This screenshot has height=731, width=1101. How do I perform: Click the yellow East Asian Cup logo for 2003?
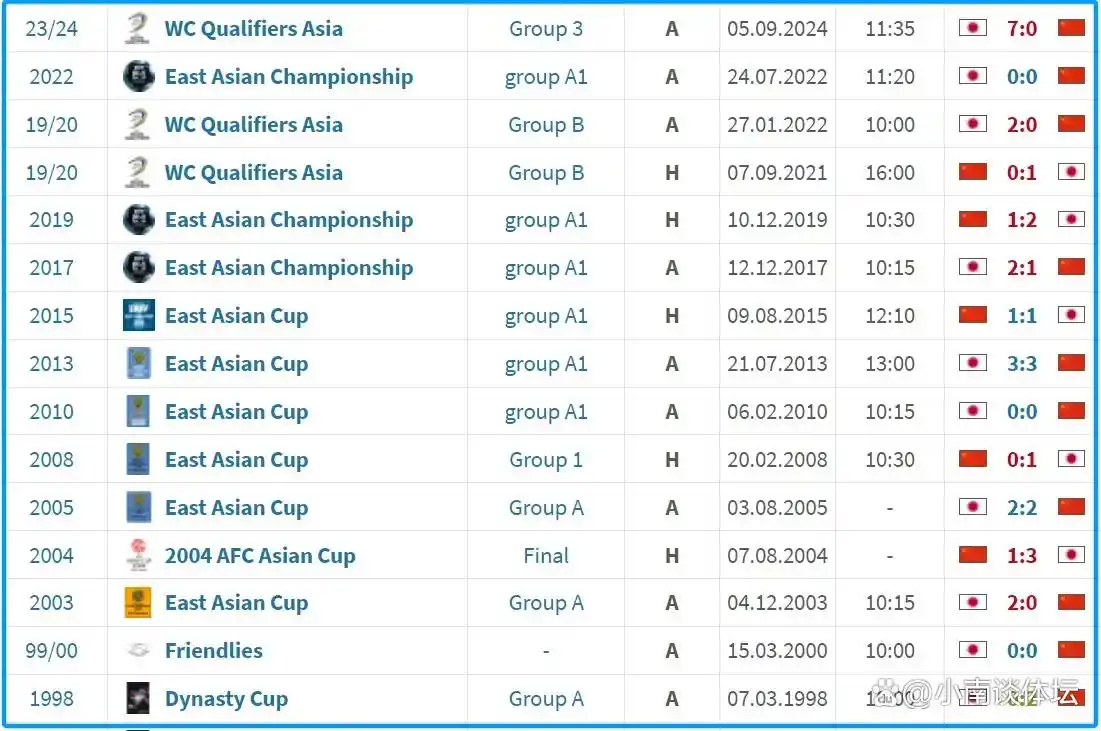pyautogui.click(x=138, y=602)
